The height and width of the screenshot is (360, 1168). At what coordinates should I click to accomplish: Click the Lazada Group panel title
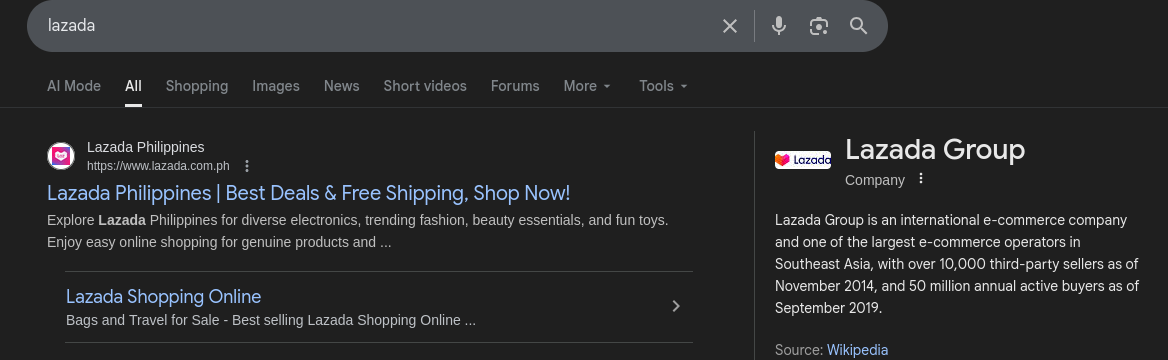click(935, 150)
